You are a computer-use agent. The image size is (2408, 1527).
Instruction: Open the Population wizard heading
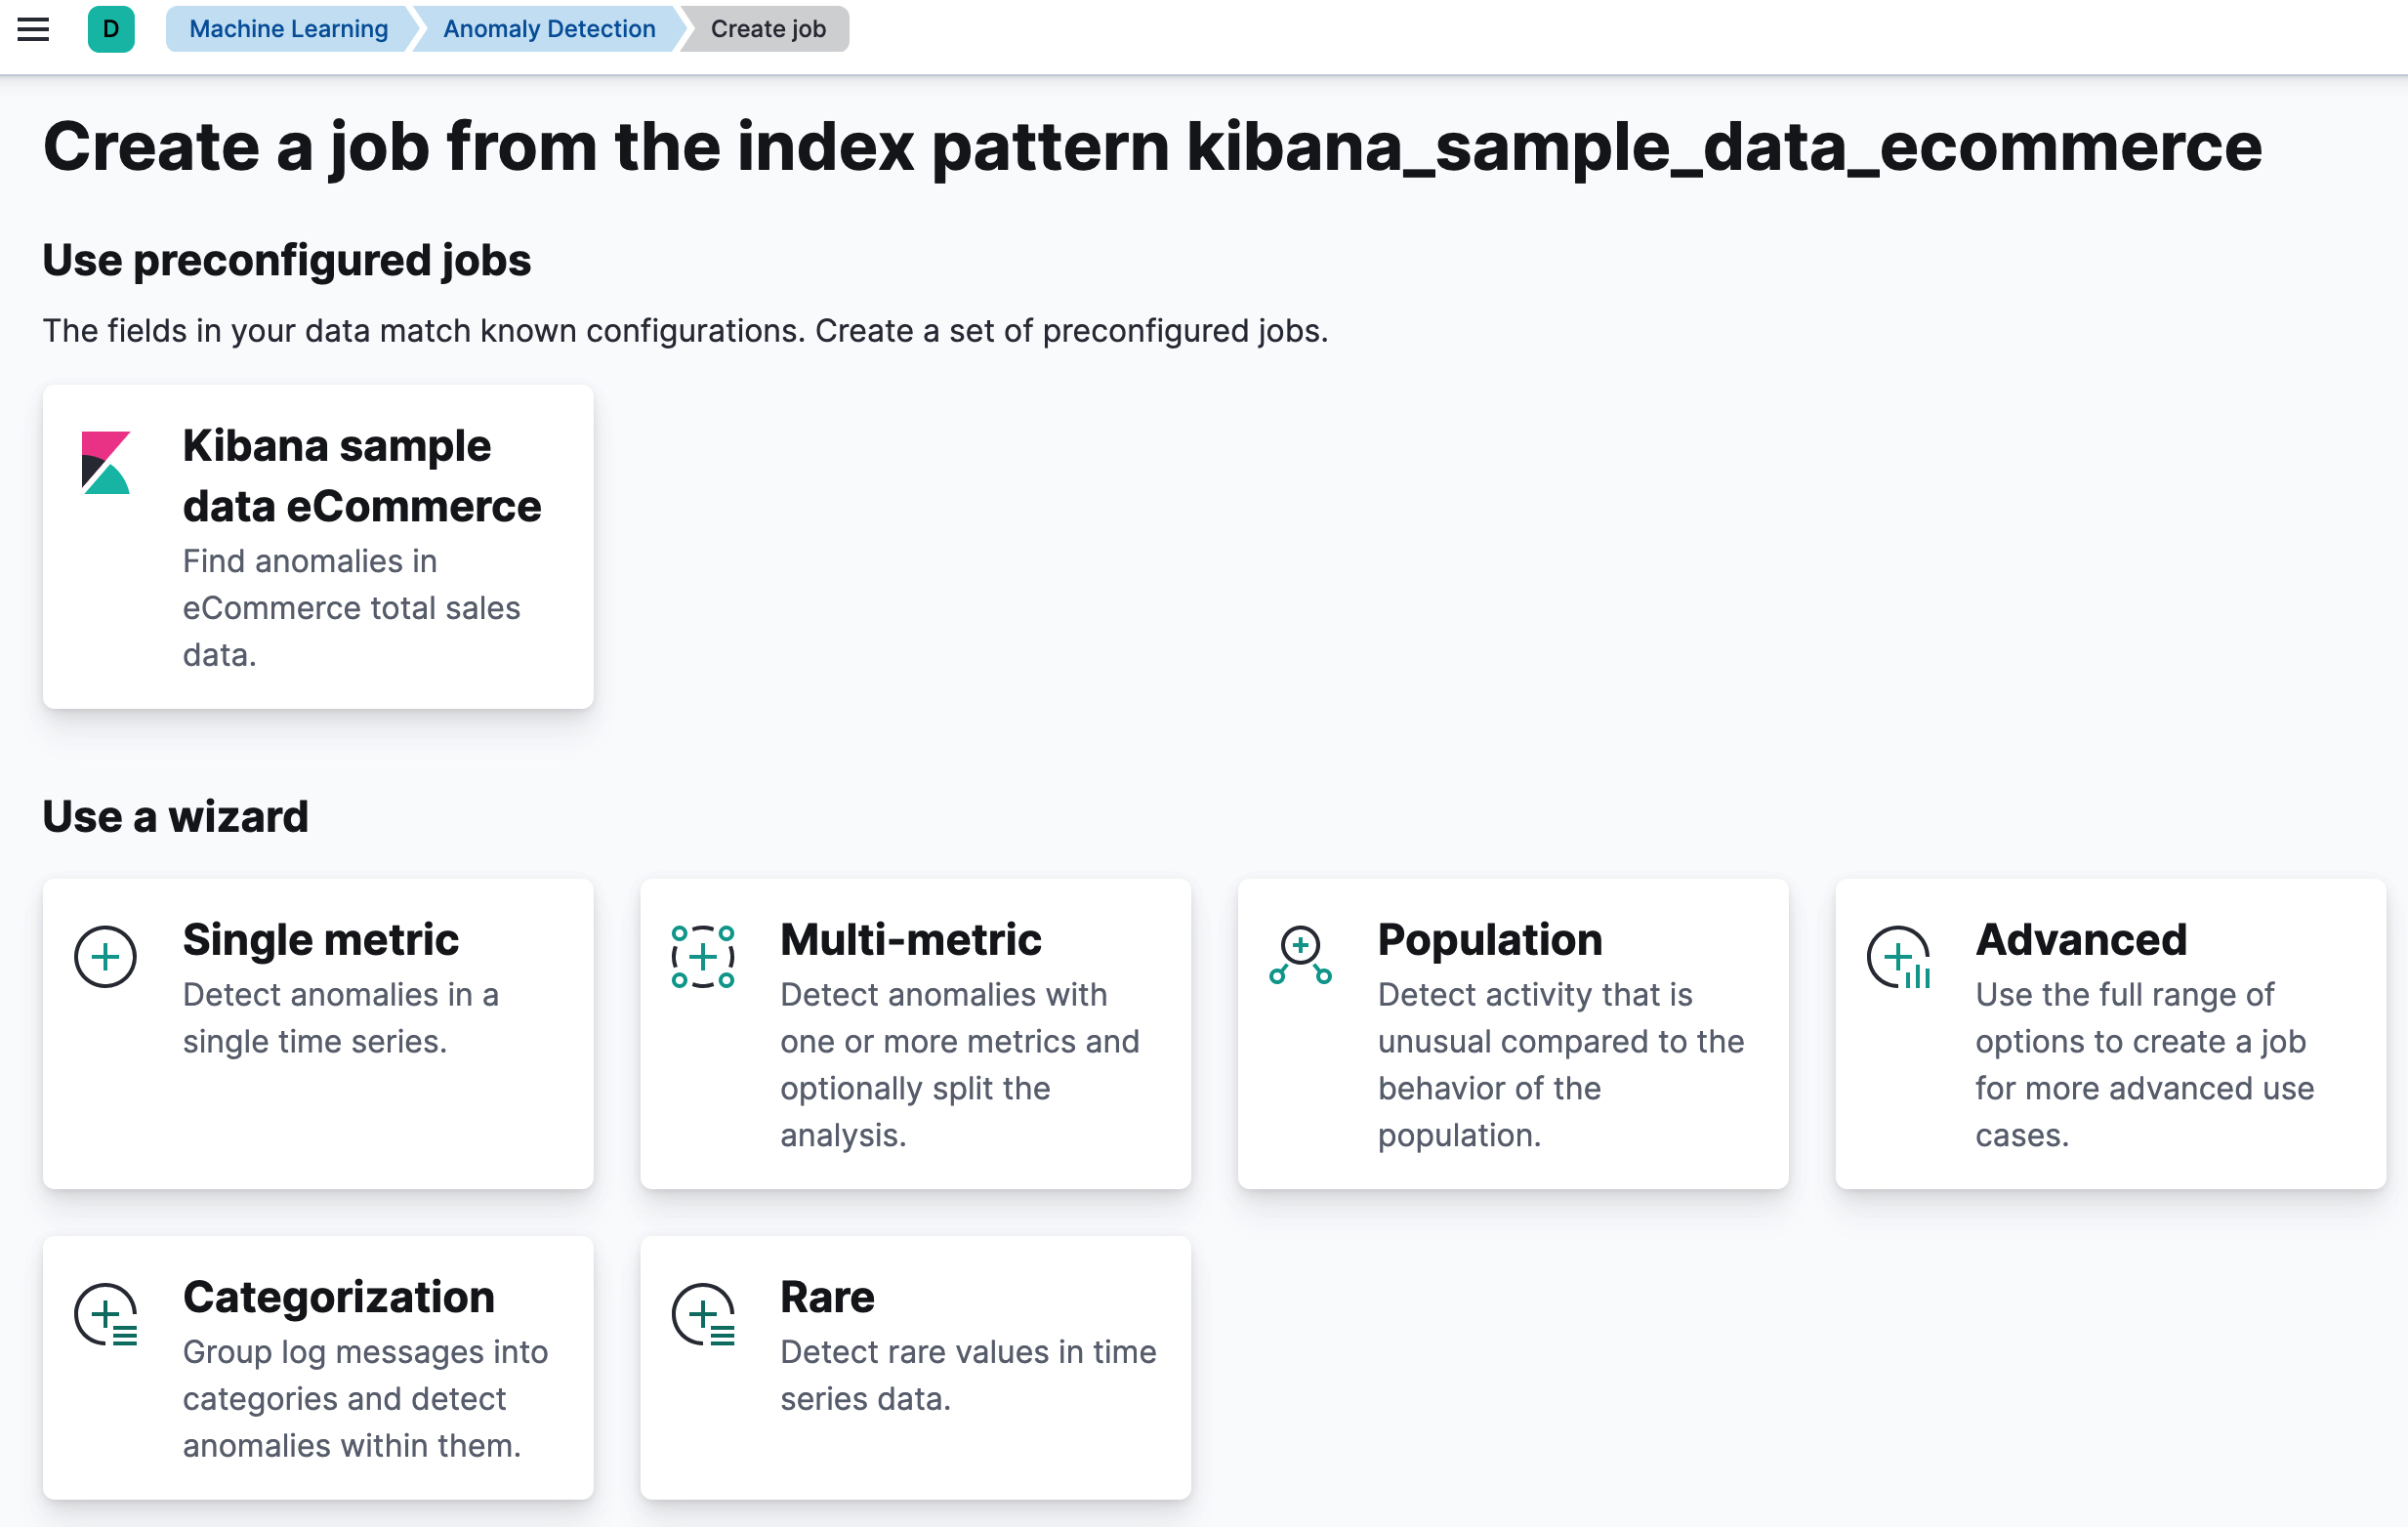pyautogui.click(x=1489, y=939)
